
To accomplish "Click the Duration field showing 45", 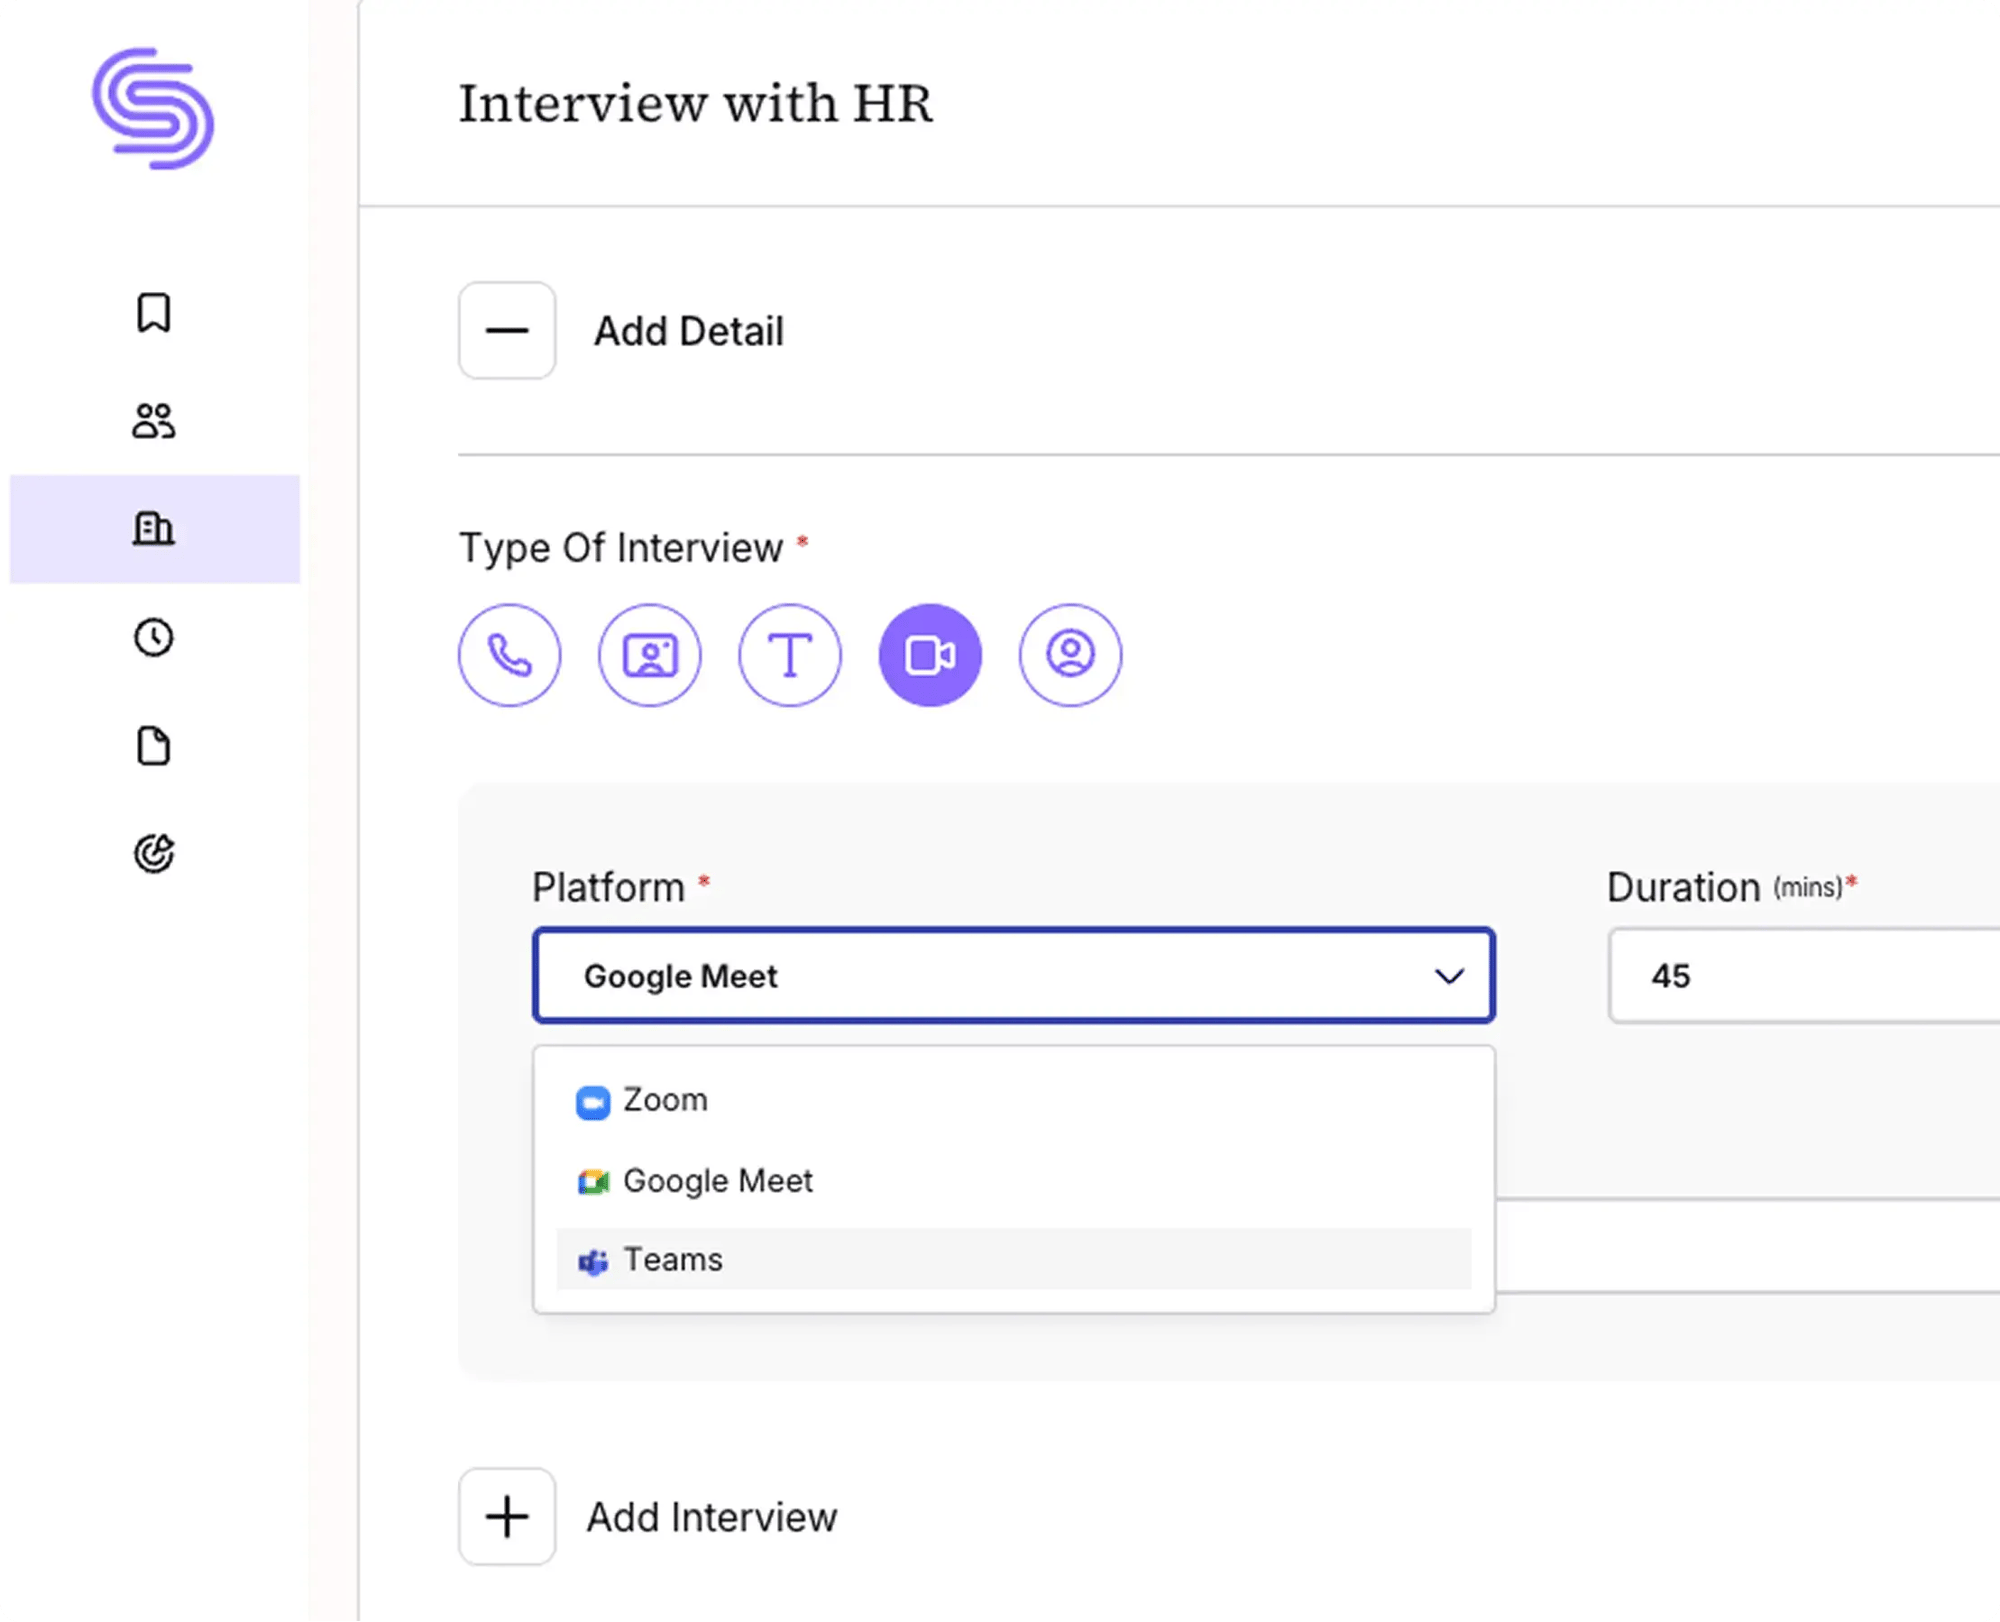I will 1805,975.
